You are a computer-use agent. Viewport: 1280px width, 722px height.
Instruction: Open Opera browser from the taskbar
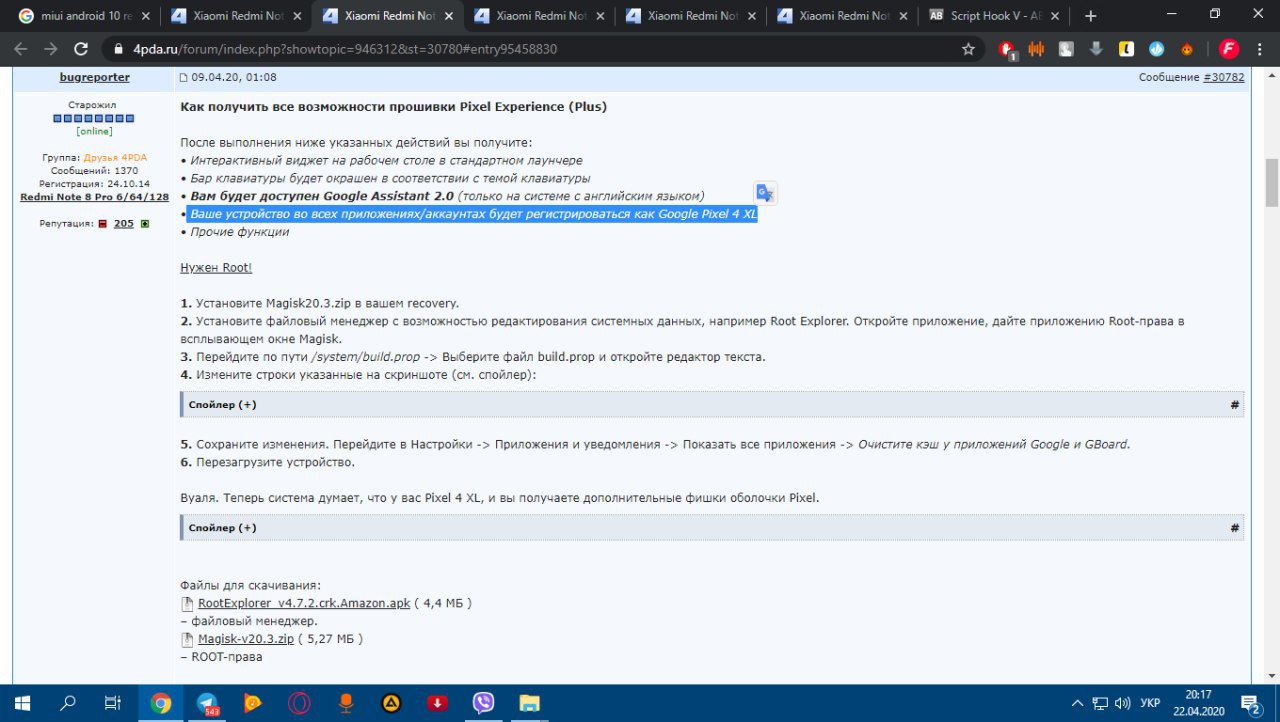(299, 703)
